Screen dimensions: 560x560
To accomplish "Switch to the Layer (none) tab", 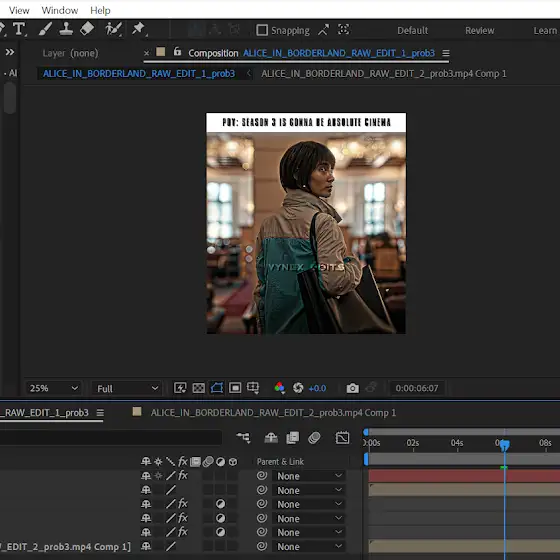I will tap(70, 53).
